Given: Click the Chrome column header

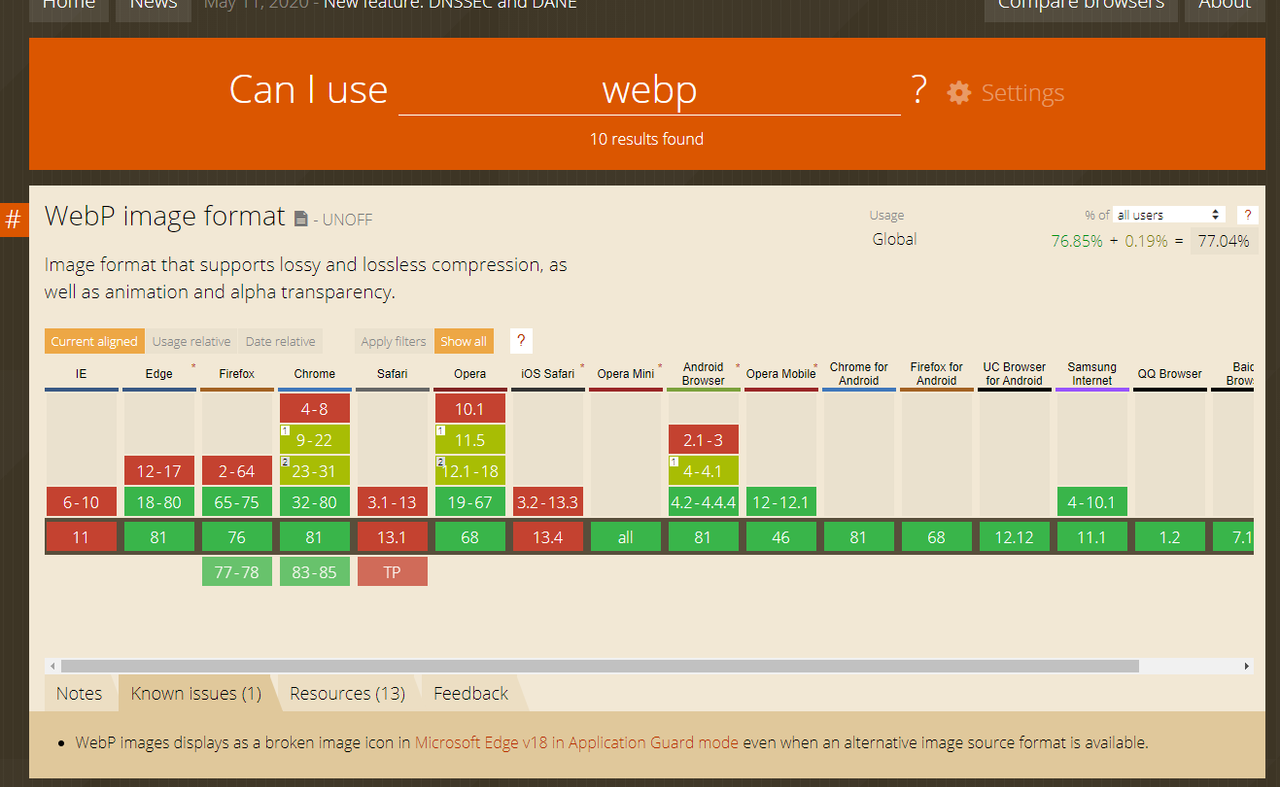Looking at the screenshot, I should coord(315,374).
